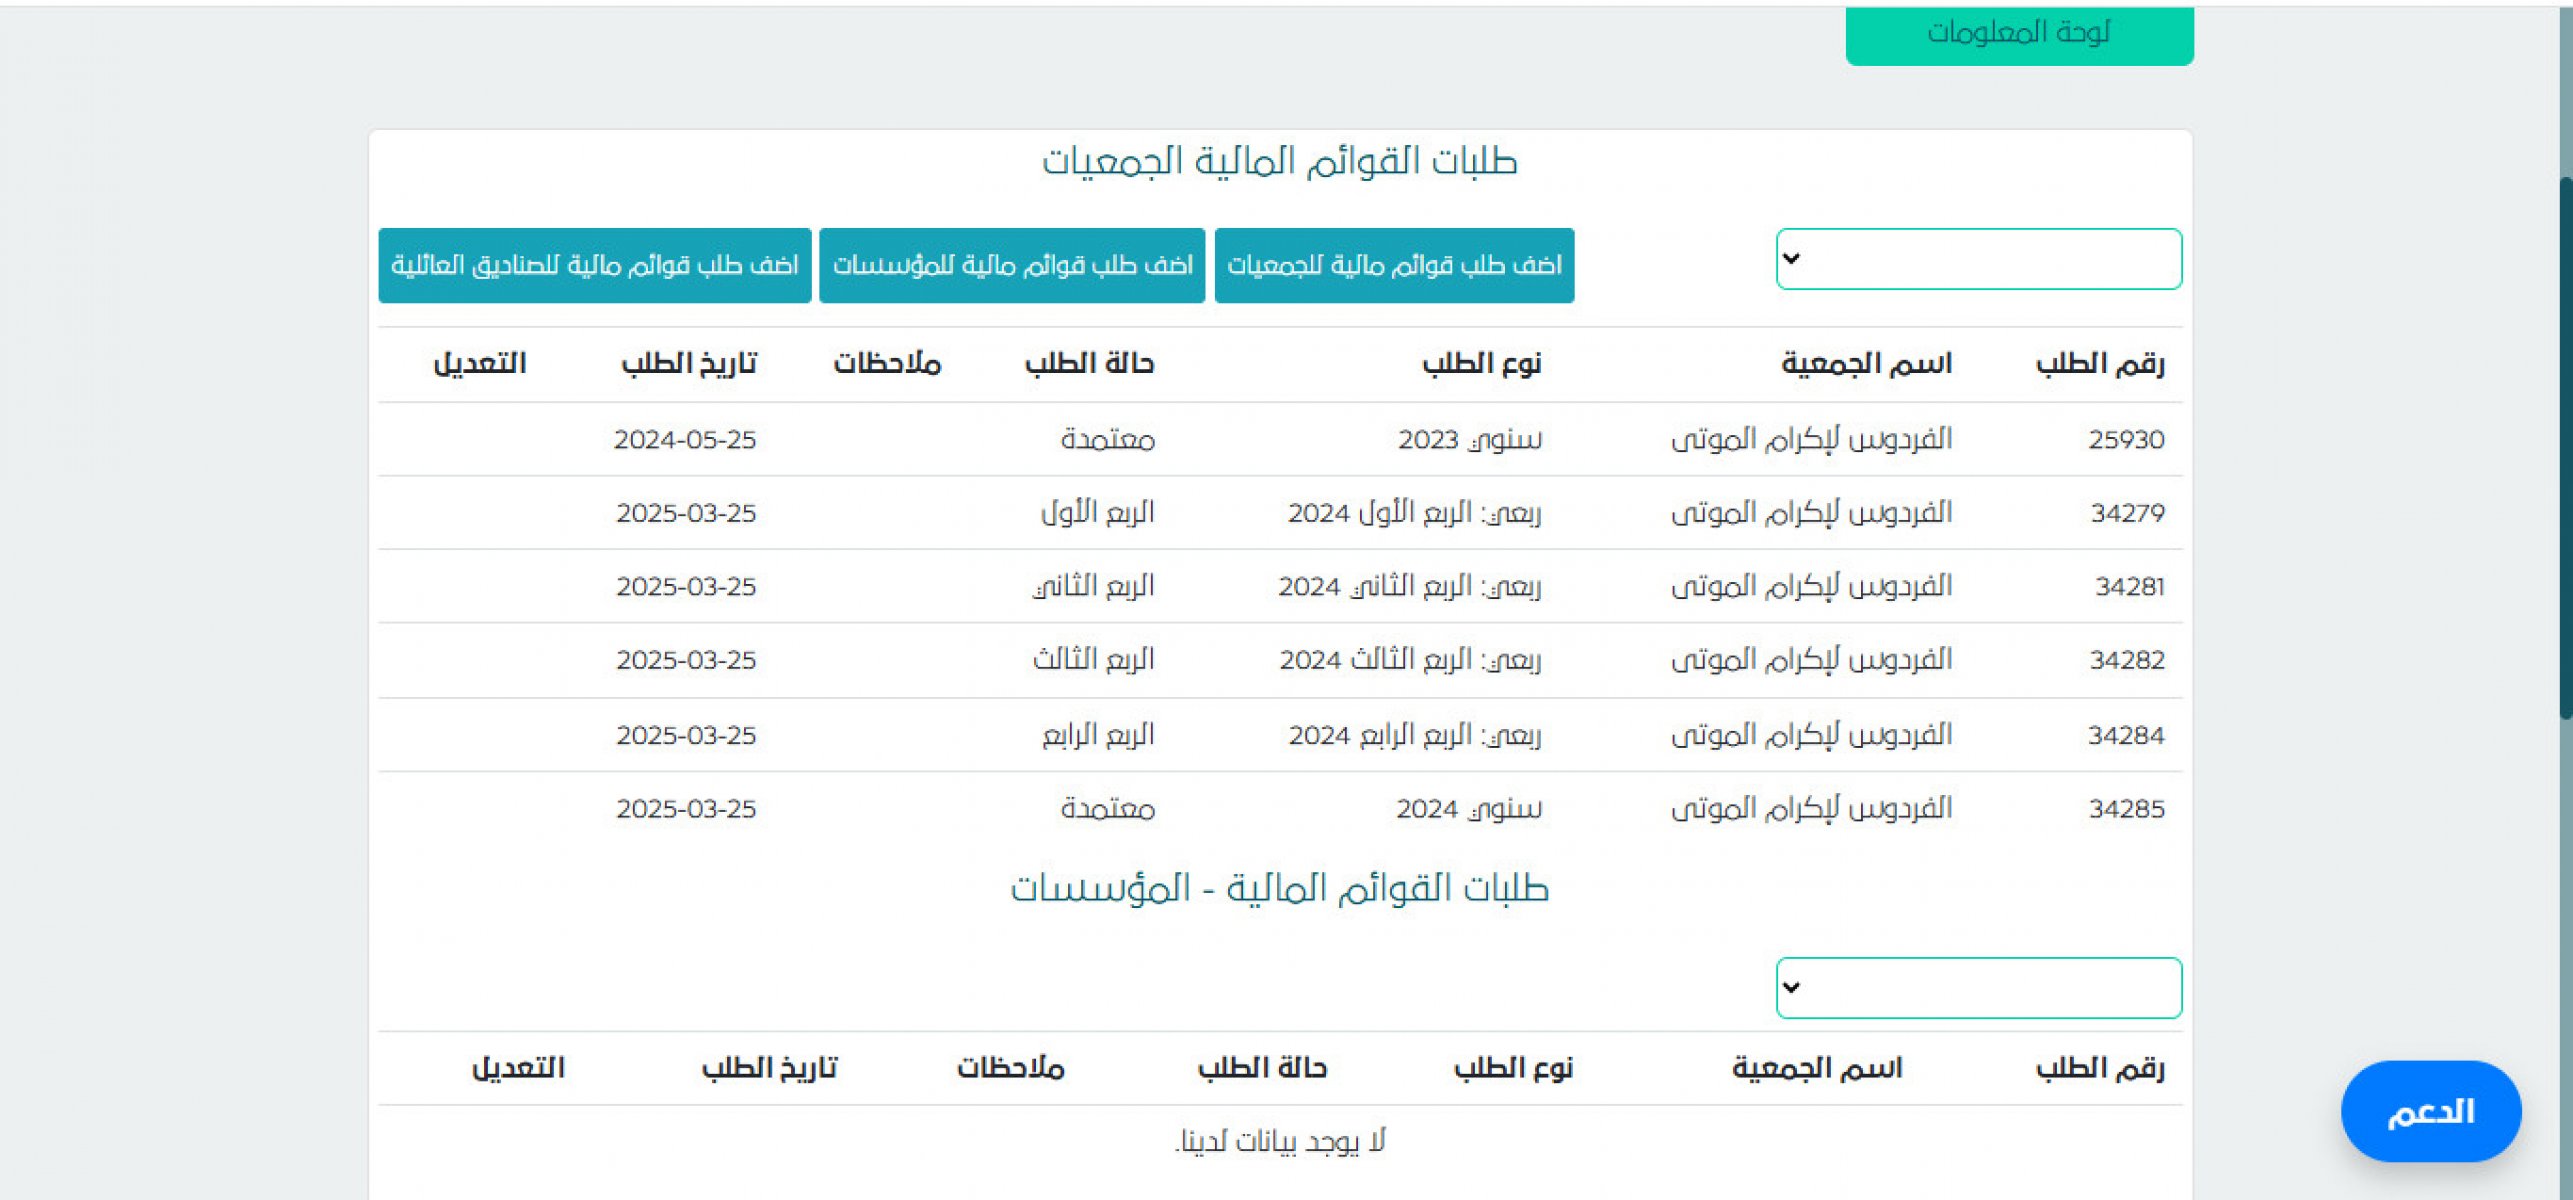Click اضف طلب قوائم مالية للجمعيات button
Viewport: 2573px width, 1200px height.
[1394, 265]
